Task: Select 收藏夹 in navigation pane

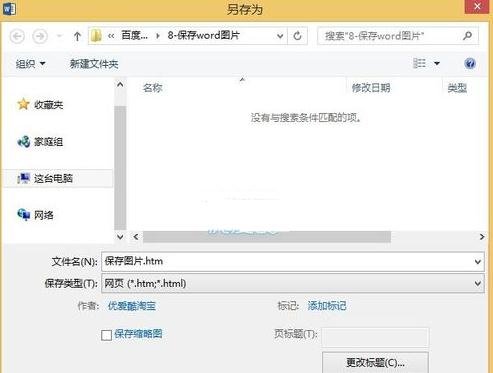Action: 49,105
